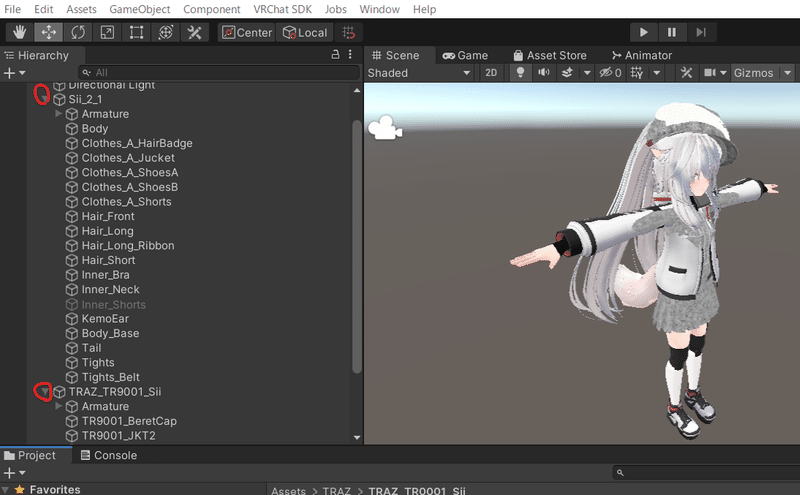Open the Gizmos dropdown arrow
Screen dimensions: 800x495
click(788, 73)
